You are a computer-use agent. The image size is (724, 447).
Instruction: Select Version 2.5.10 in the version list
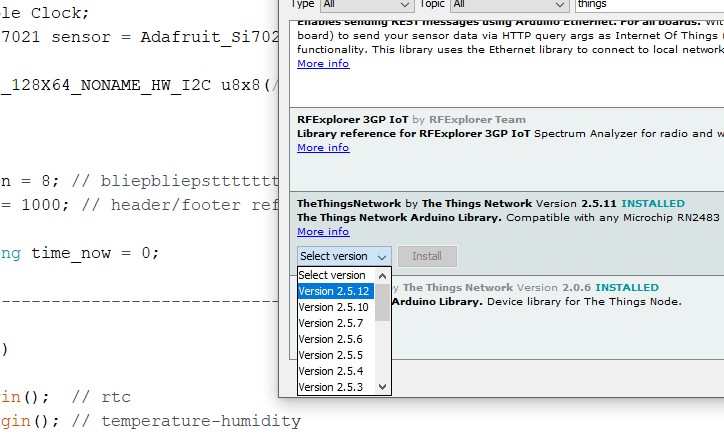335,307
